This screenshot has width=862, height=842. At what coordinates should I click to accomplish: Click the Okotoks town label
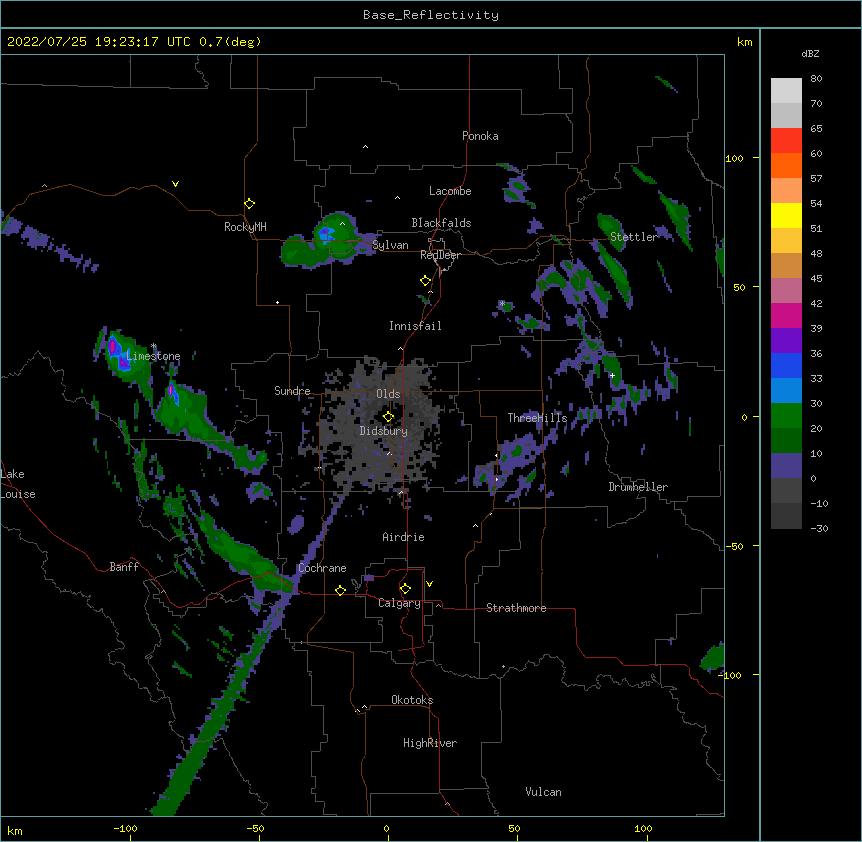click(x=412, y=700)
